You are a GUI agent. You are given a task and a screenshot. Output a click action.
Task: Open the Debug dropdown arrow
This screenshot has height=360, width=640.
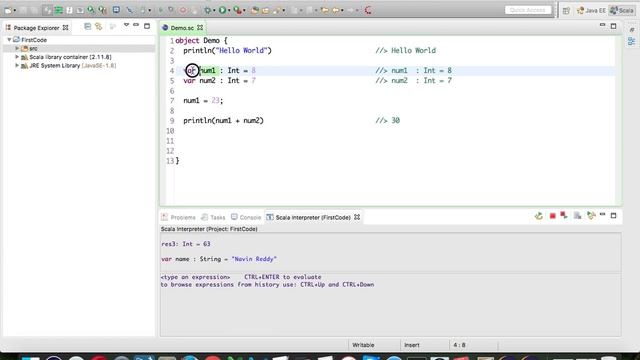click(x=214, y=11)
